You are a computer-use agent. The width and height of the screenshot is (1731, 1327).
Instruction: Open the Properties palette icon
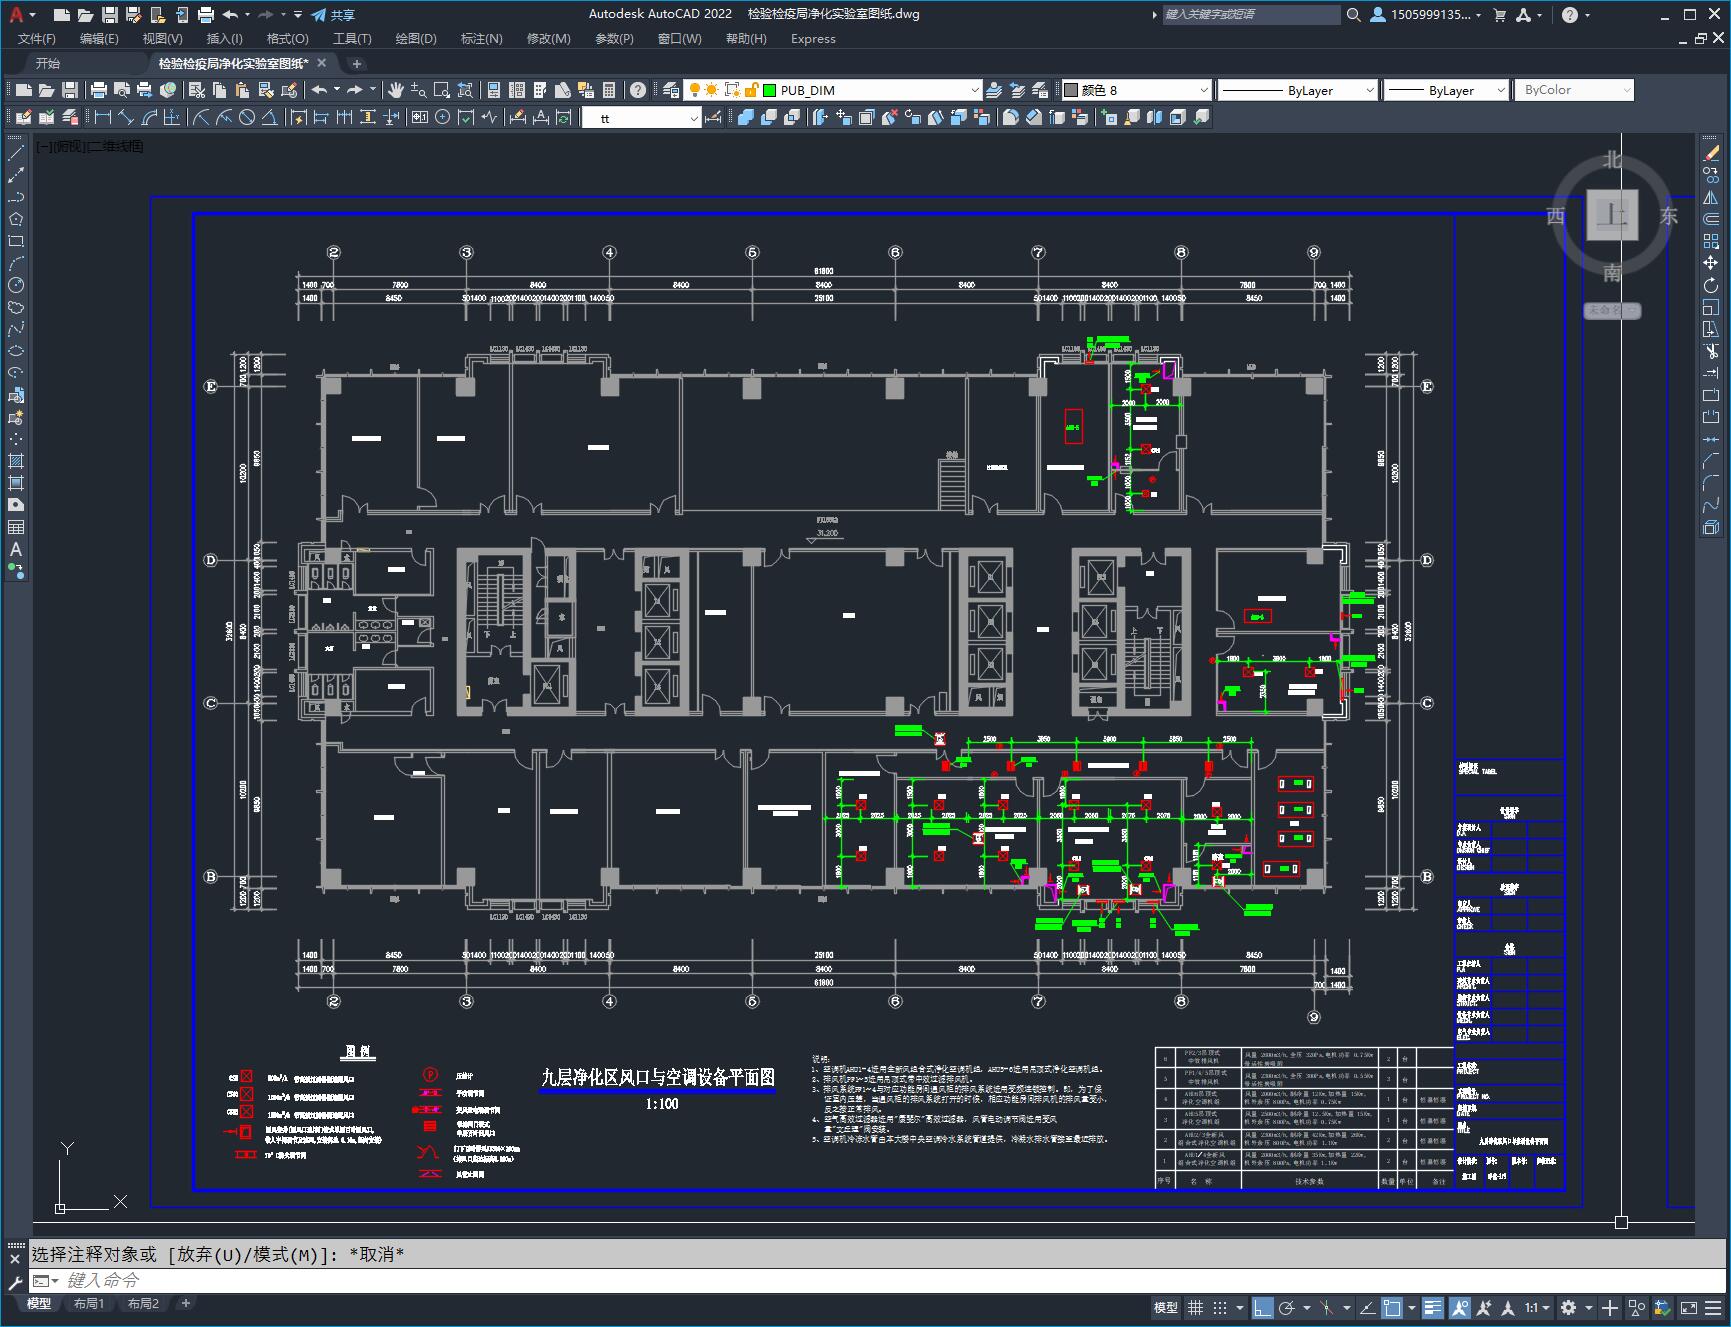point(494,90)
